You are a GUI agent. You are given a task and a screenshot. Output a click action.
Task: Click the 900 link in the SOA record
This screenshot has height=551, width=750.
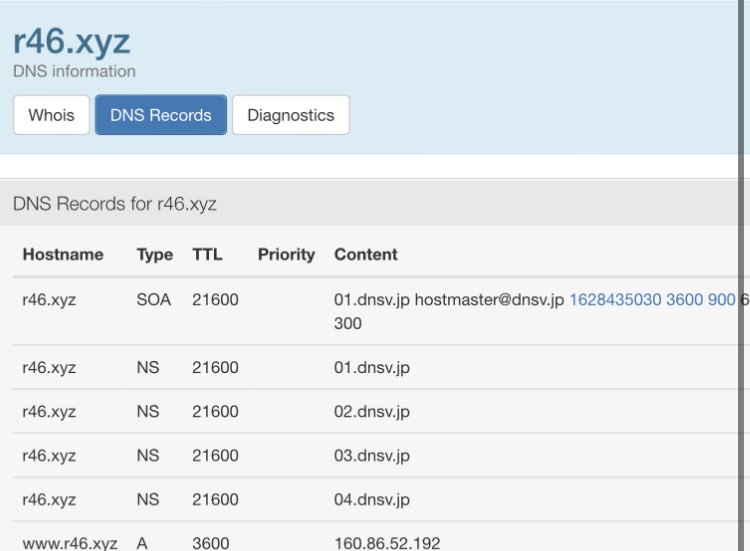pos(721,300)
